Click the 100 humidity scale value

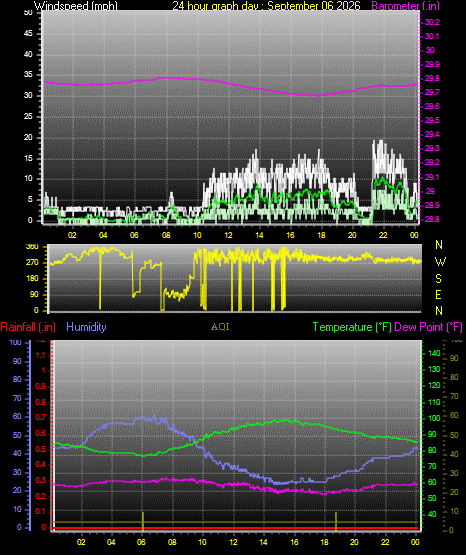[x=16, y=342]
